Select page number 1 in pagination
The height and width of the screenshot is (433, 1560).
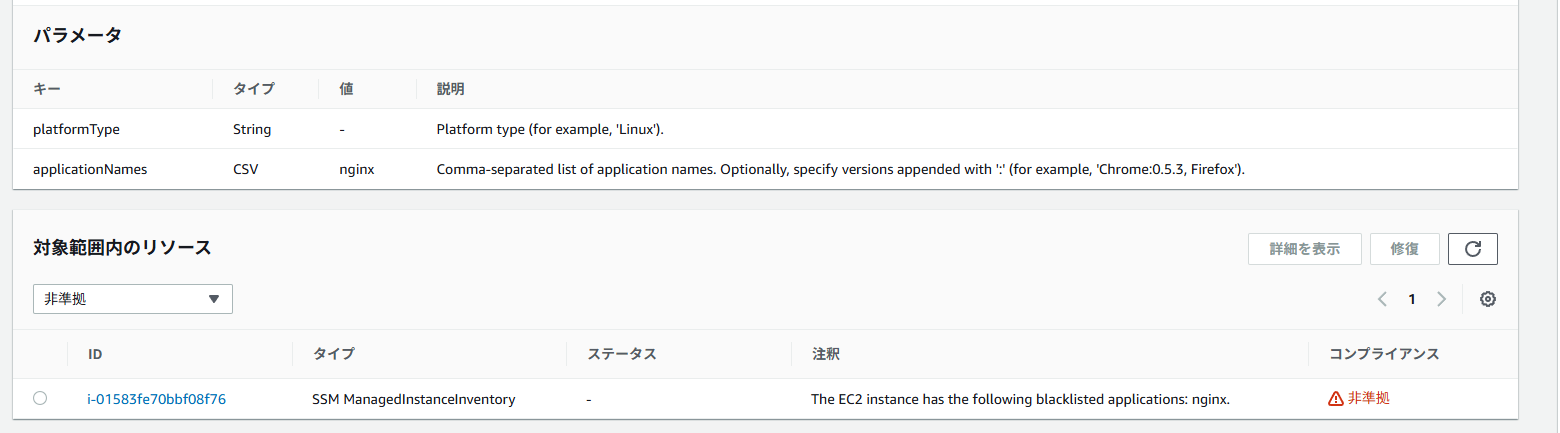point(1412,299)
